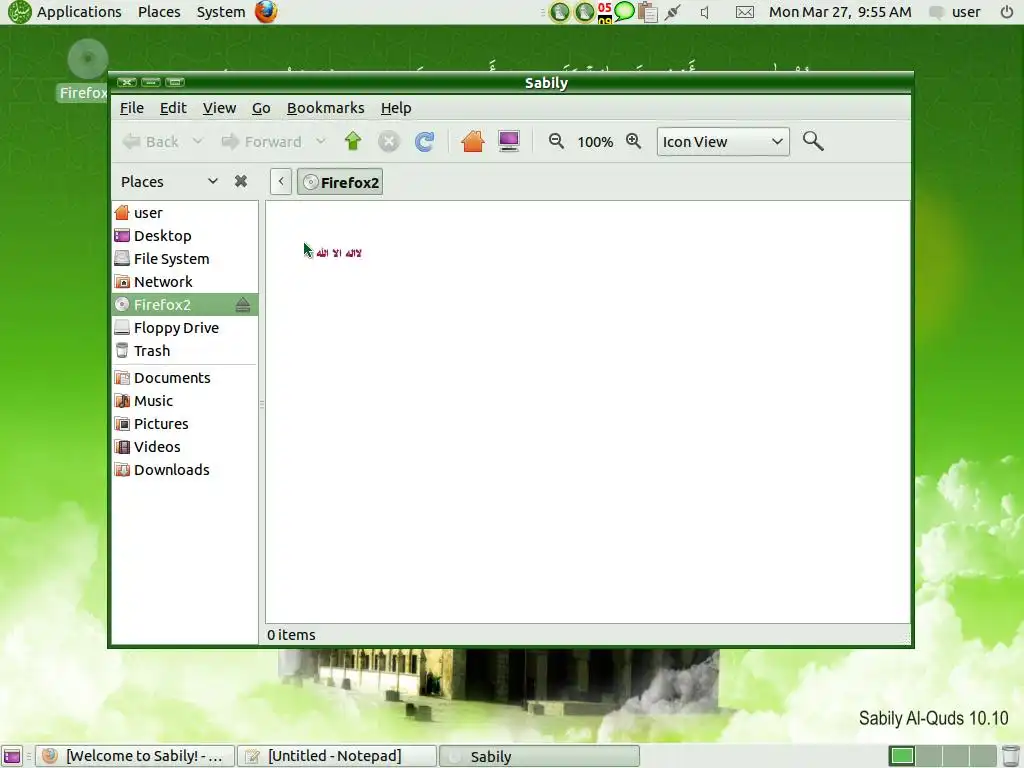
Task: Click the Firefox2 path bar button
Action: click(x=340, y=182)
